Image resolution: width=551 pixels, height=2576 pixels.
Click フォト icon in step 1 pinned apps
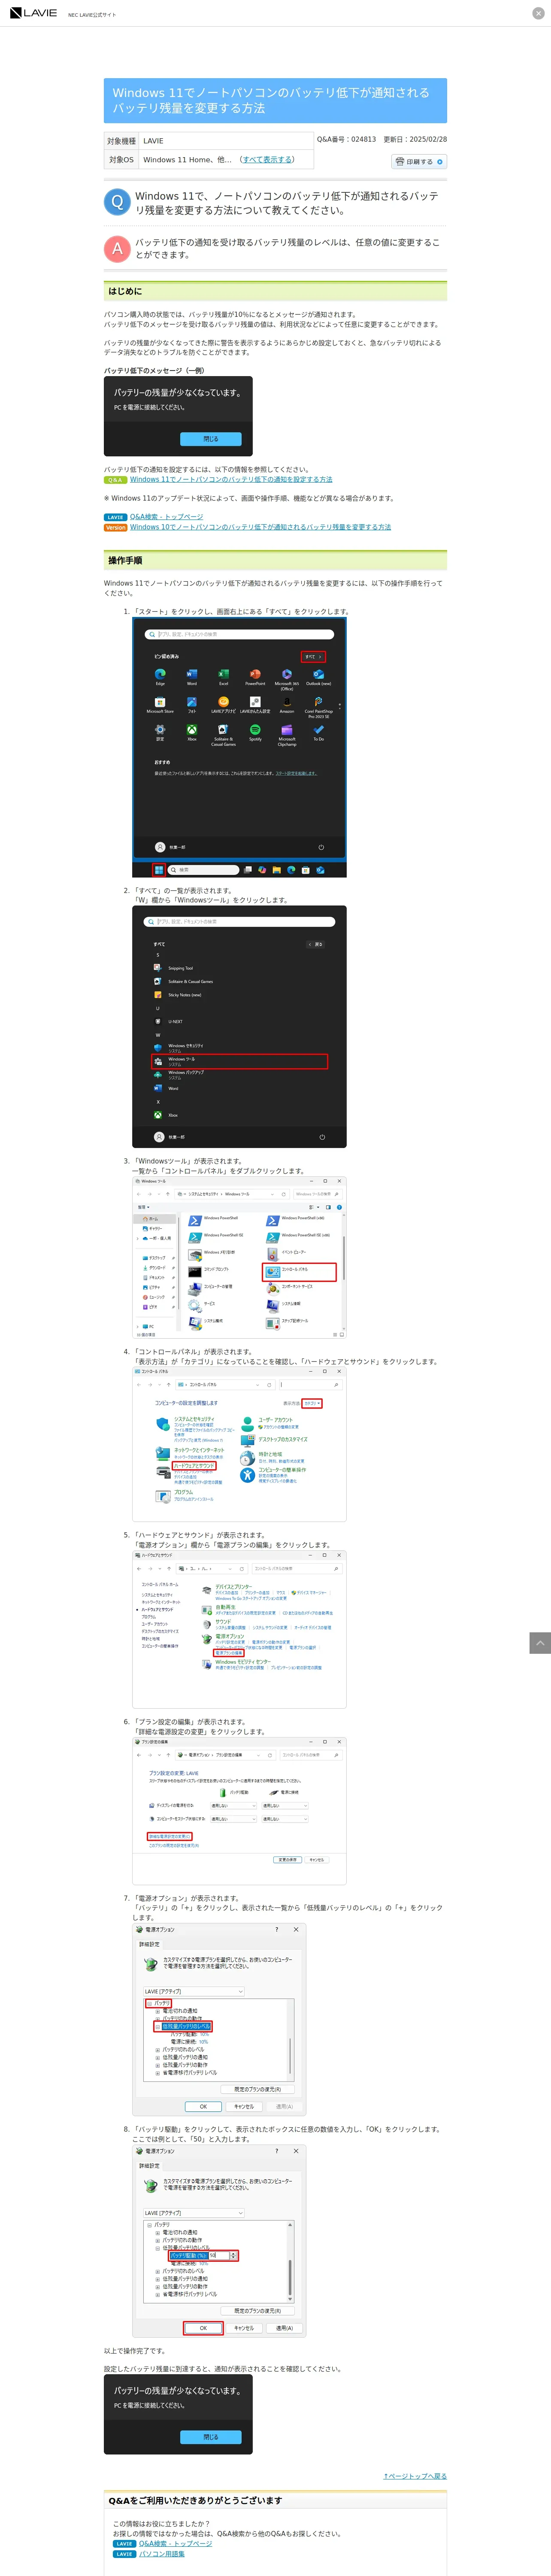click(191, 703)
